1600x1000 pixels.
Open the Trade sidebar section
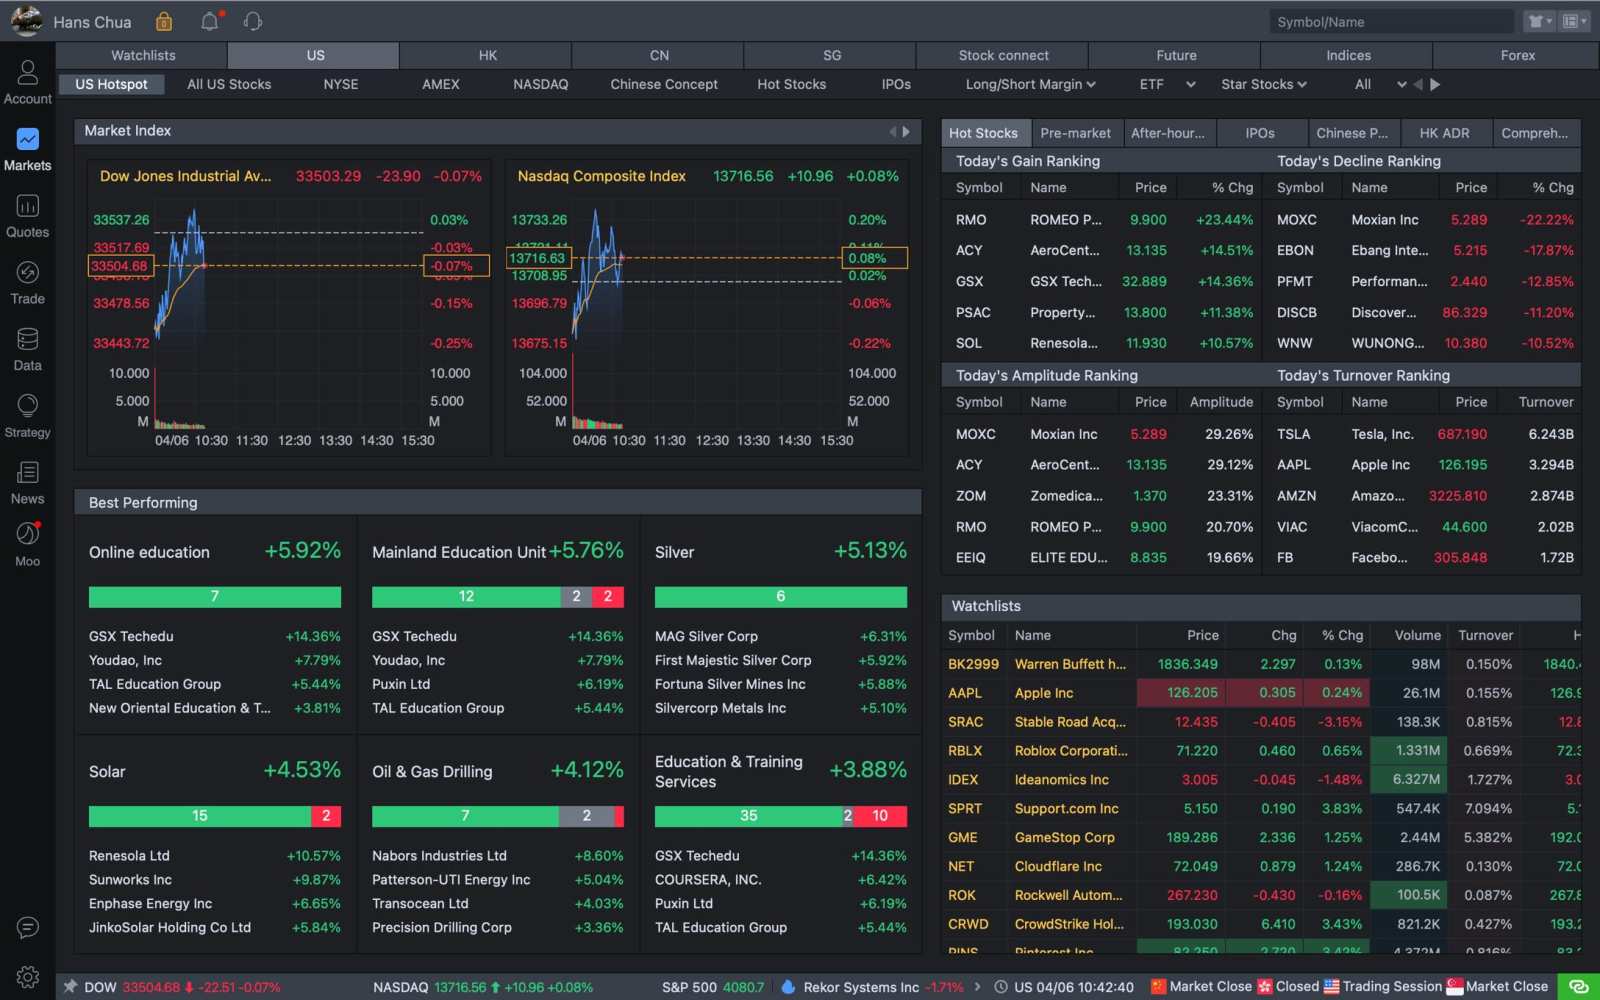pos(27,283)
